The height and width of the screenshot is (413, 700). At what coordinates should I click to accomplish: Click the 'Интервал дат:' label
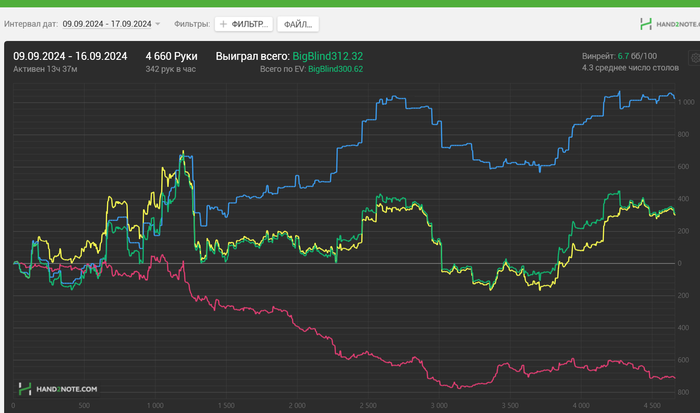(x=31, y=24)
